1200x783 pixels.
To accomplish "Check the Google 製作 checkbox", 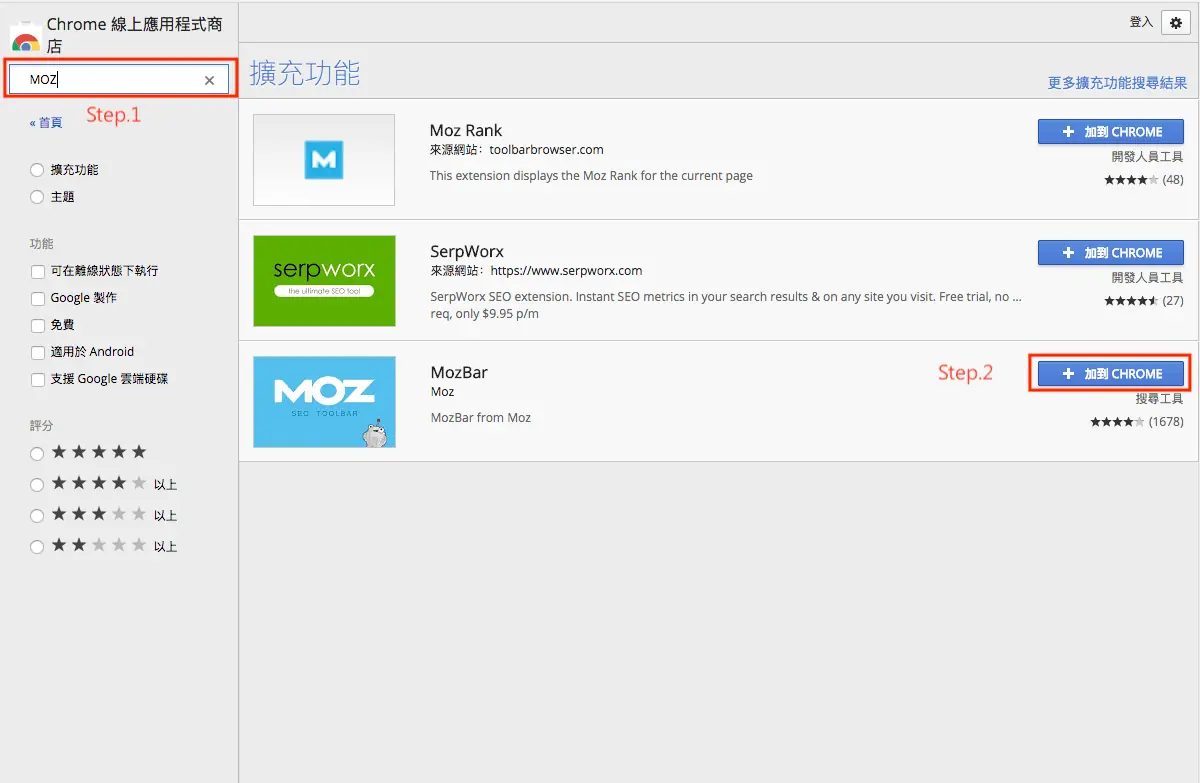I will (38, 298).
